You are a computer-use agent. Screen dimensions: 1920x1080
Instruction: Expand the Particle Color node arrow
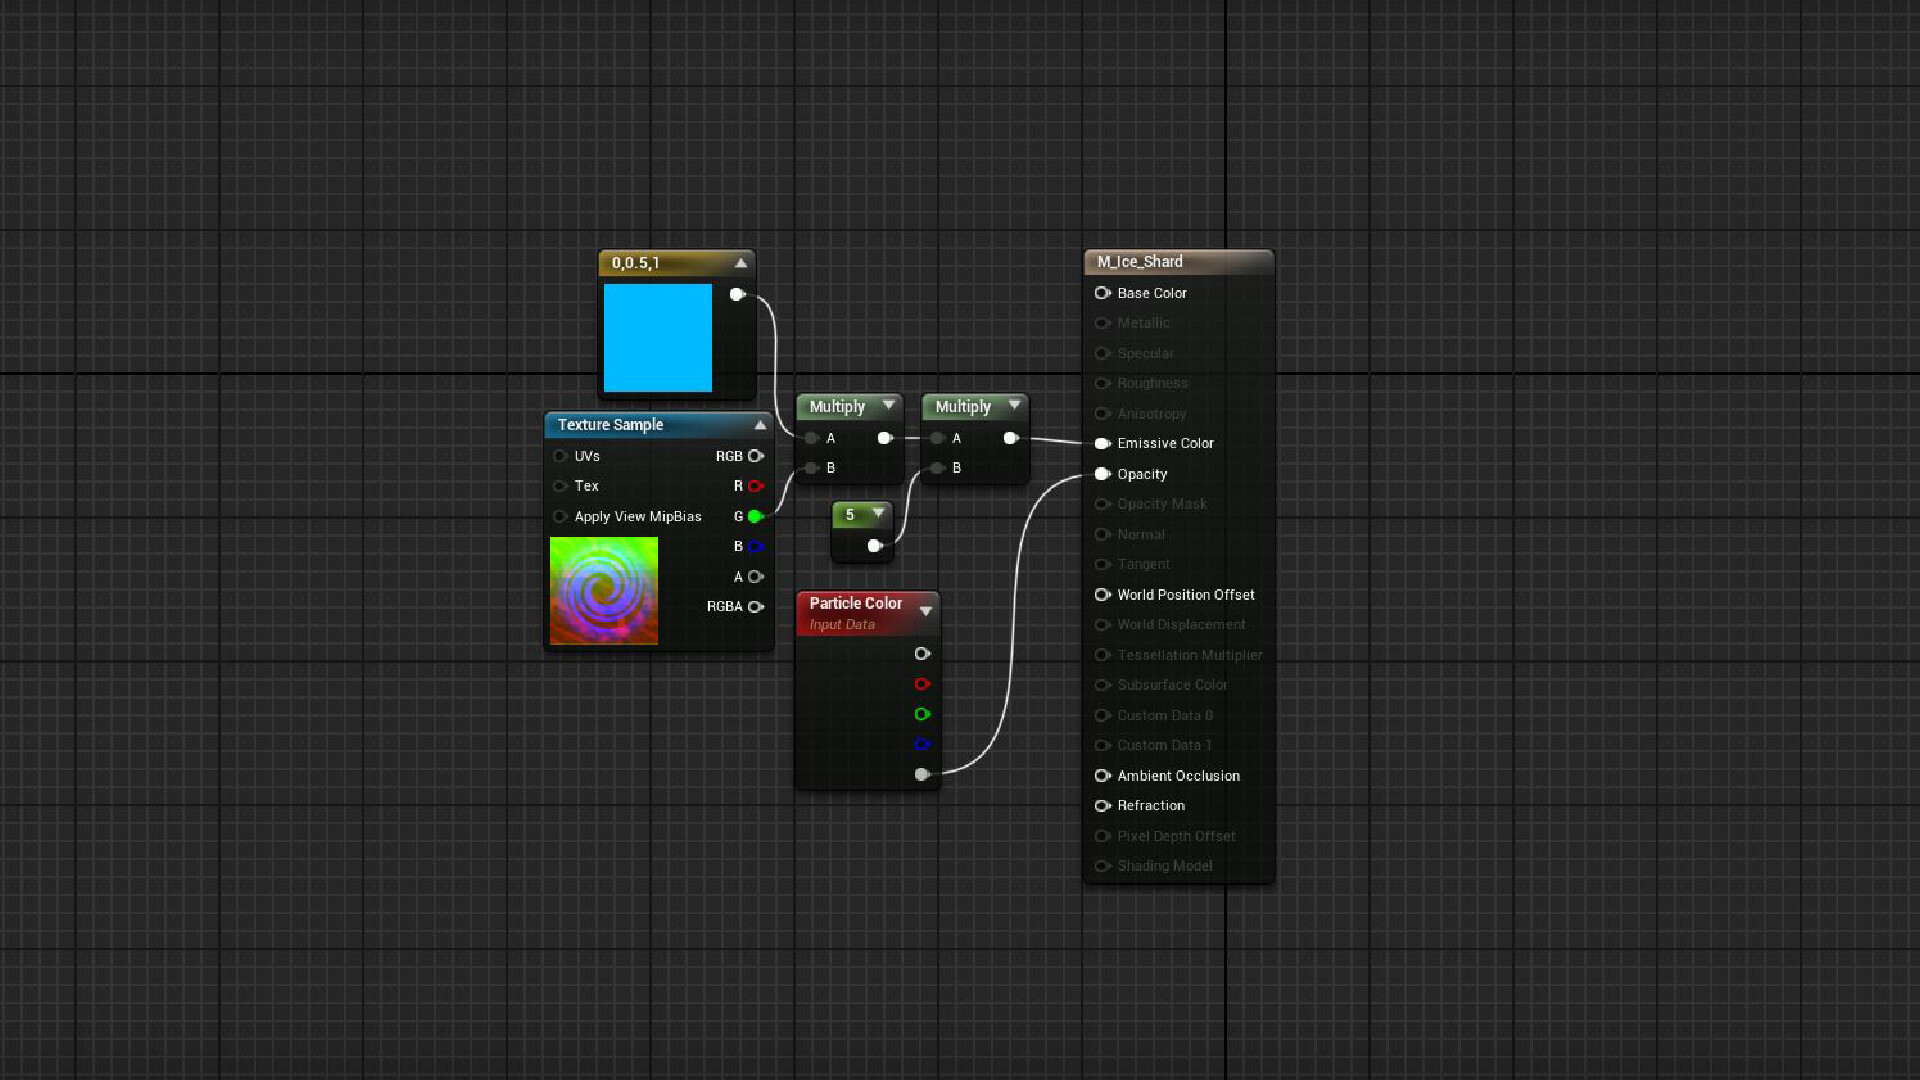click(926, 610)
